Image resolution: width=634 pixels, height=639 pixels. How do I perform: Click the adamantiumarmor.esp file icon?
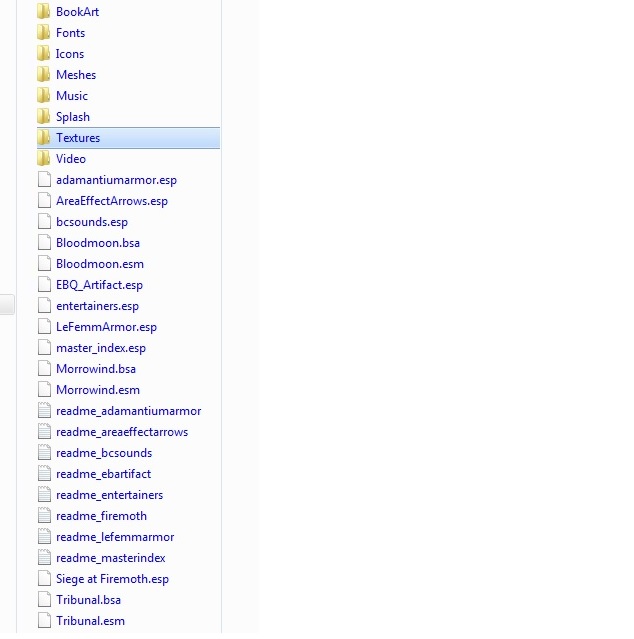[x=44, y=180]
